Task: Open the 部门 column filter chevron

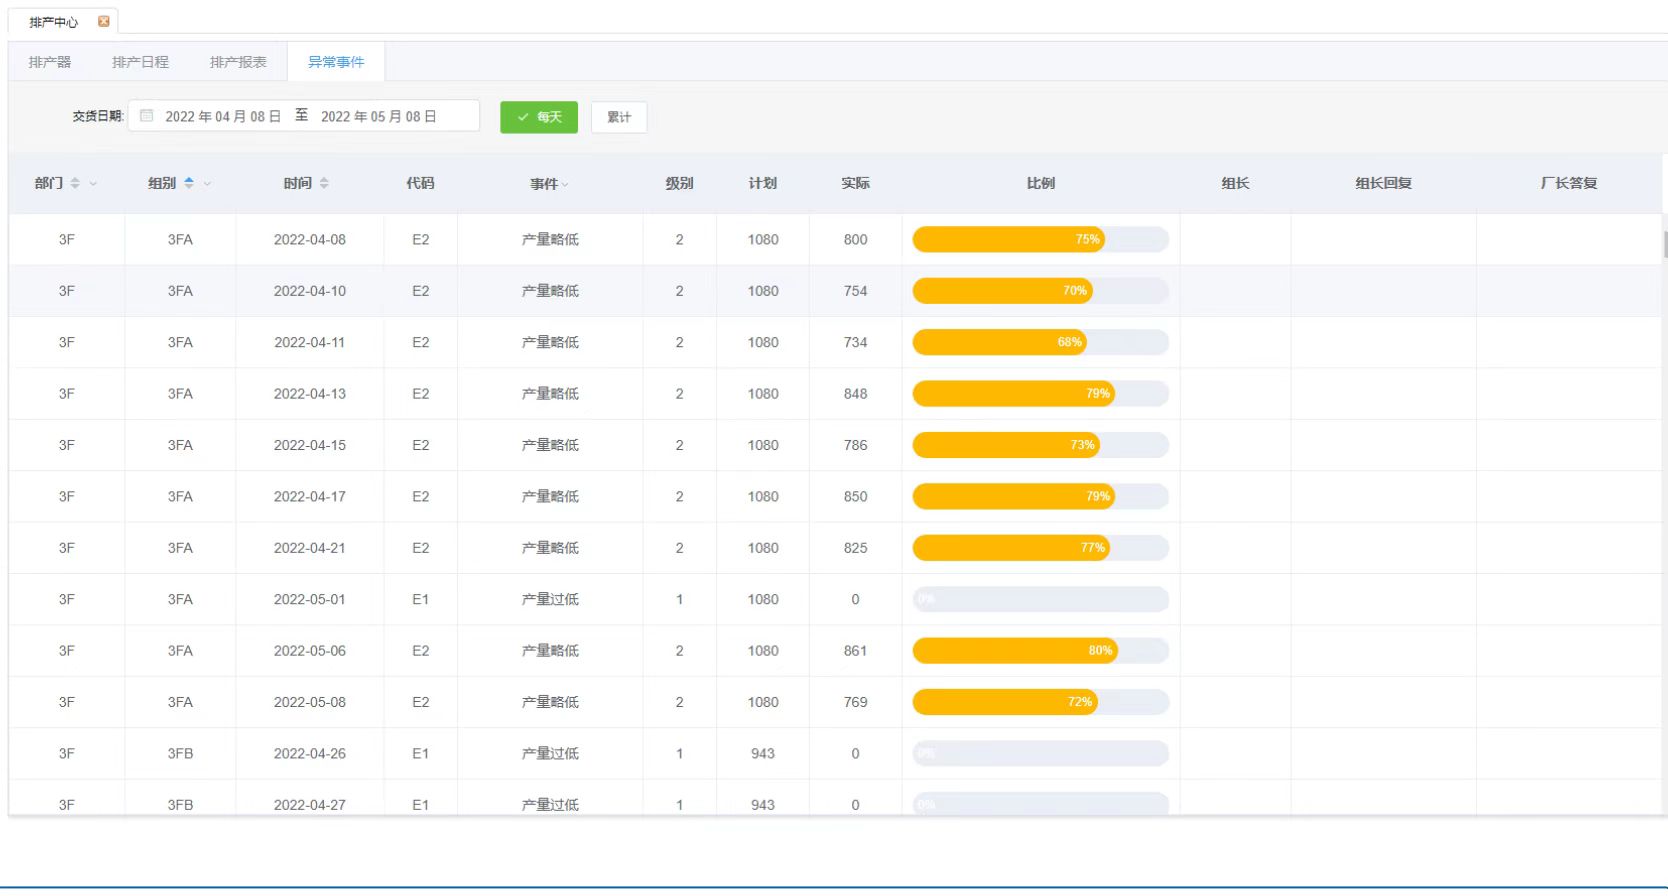Action: pyautogui.click(x=94, y=184)
